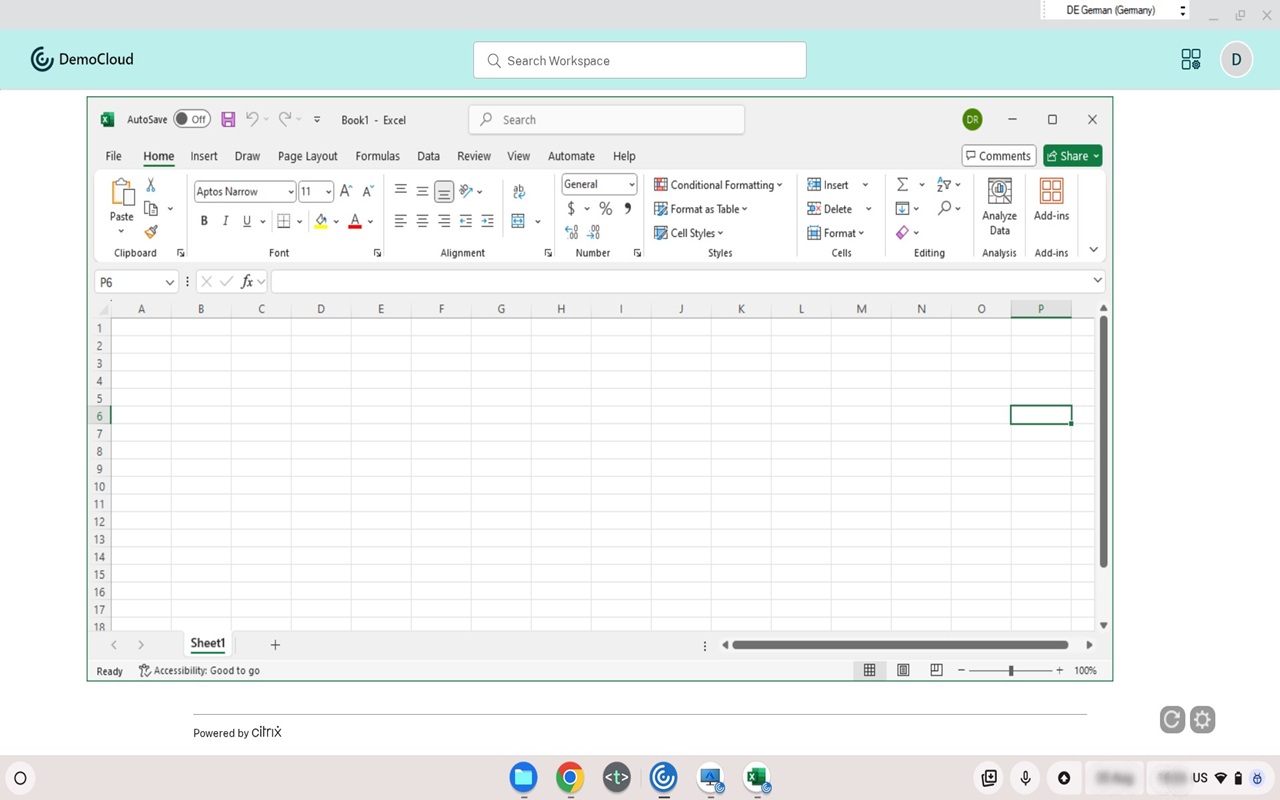Click the Save icon in Excel title bar

(228, 119)
